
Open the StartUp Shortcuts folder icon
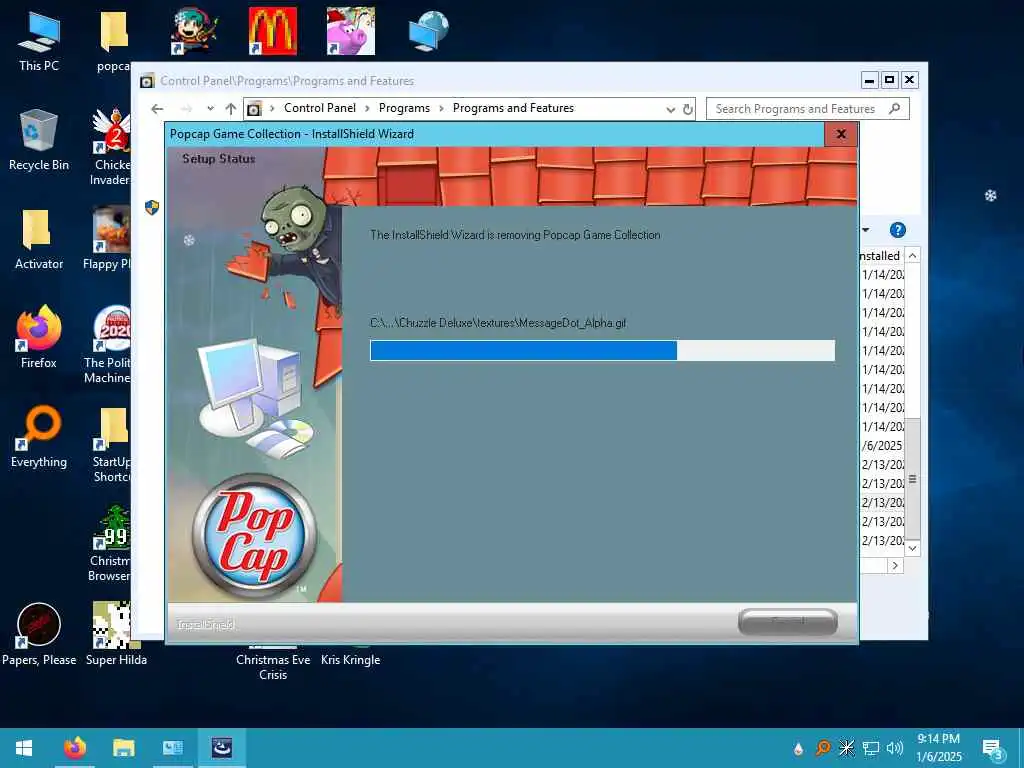coord(111,444)
